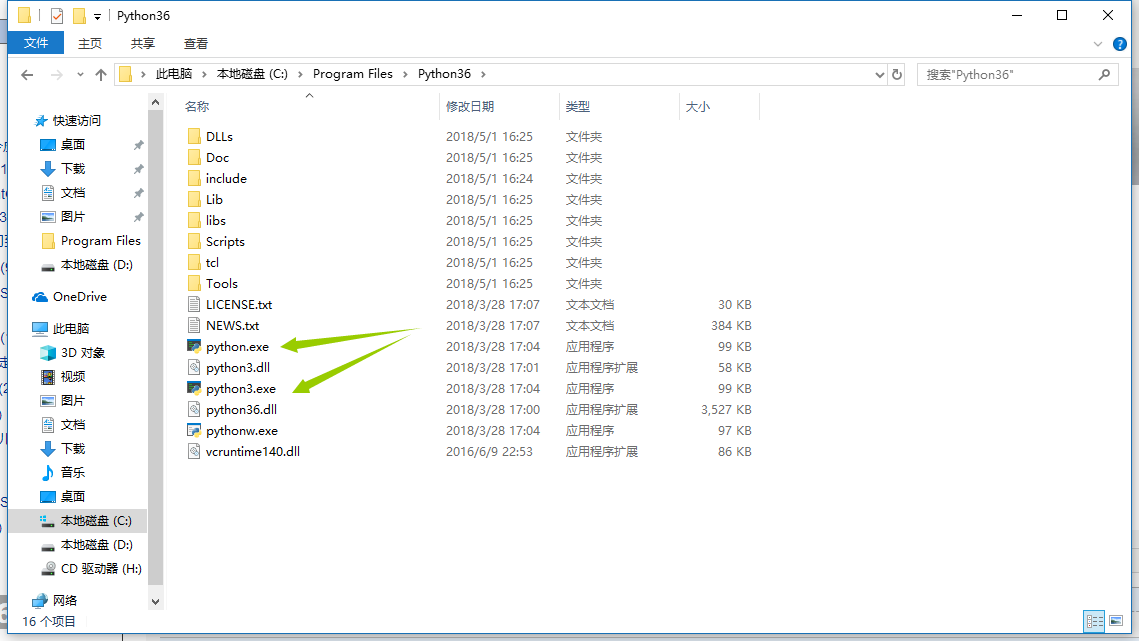The width and height of the screenshot is (1139, 641).
Task: Select the pythonw.exe file name
Action: coord(242,431)
